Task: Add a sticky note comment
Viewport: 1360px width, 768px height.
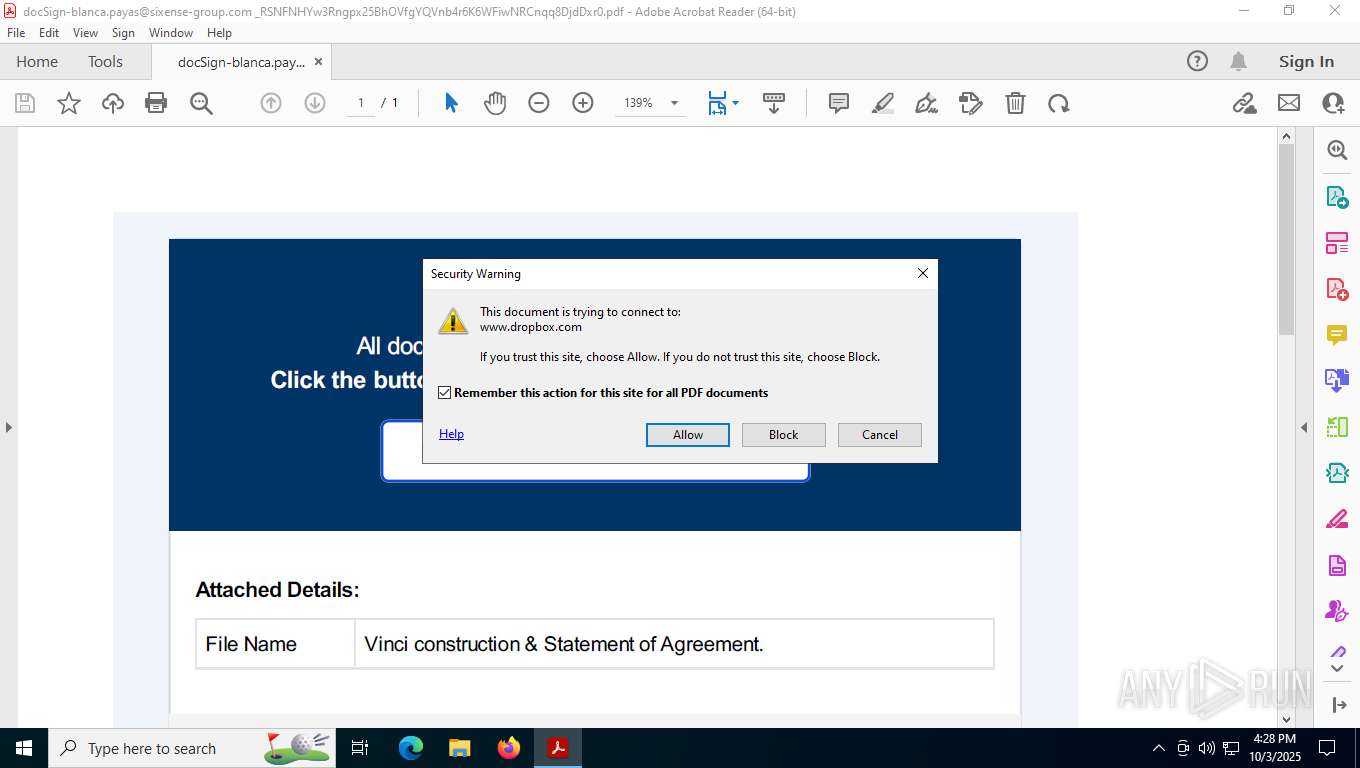Action: (839, 103)
